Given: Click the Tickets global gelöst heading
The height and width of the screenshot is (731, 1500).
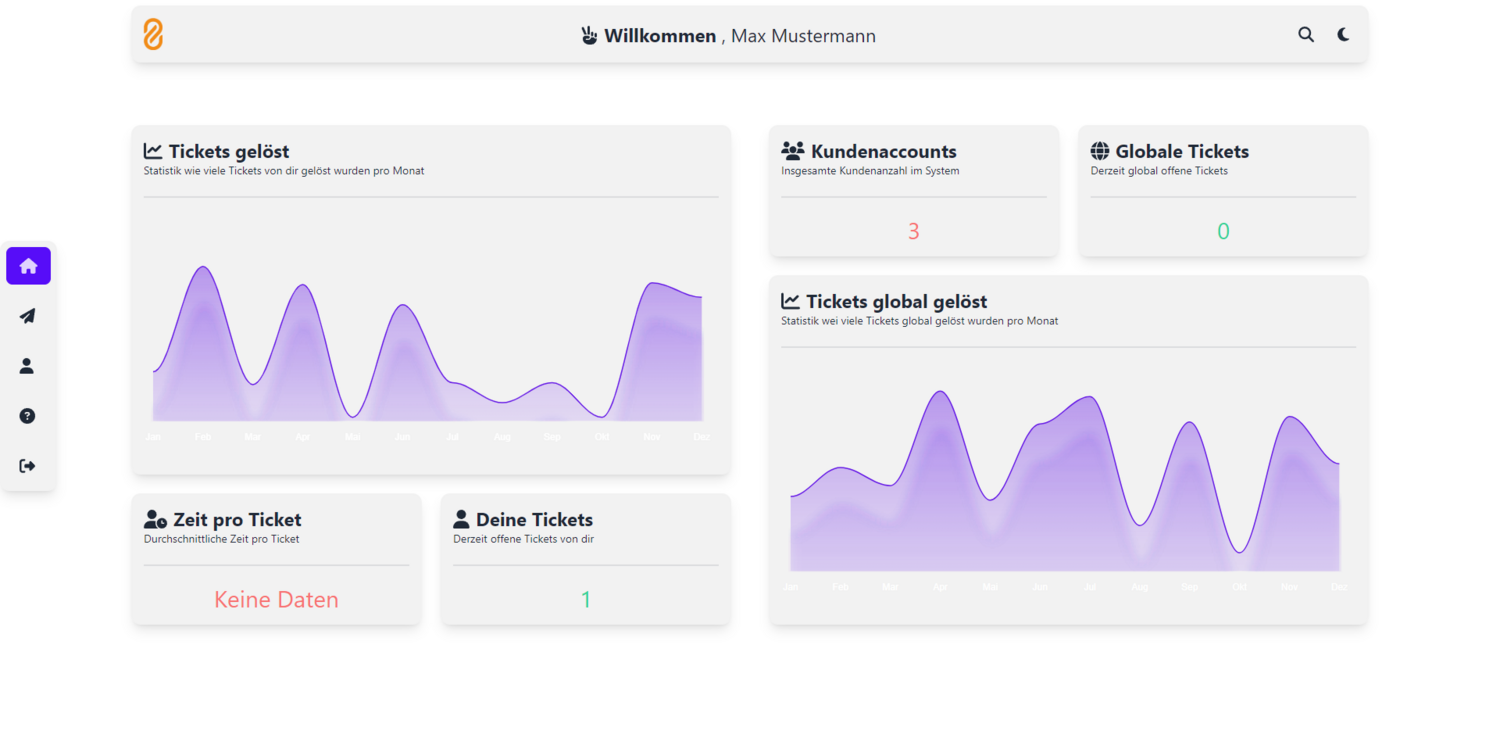Looking at the screenshot, I should tap(897, 301).
